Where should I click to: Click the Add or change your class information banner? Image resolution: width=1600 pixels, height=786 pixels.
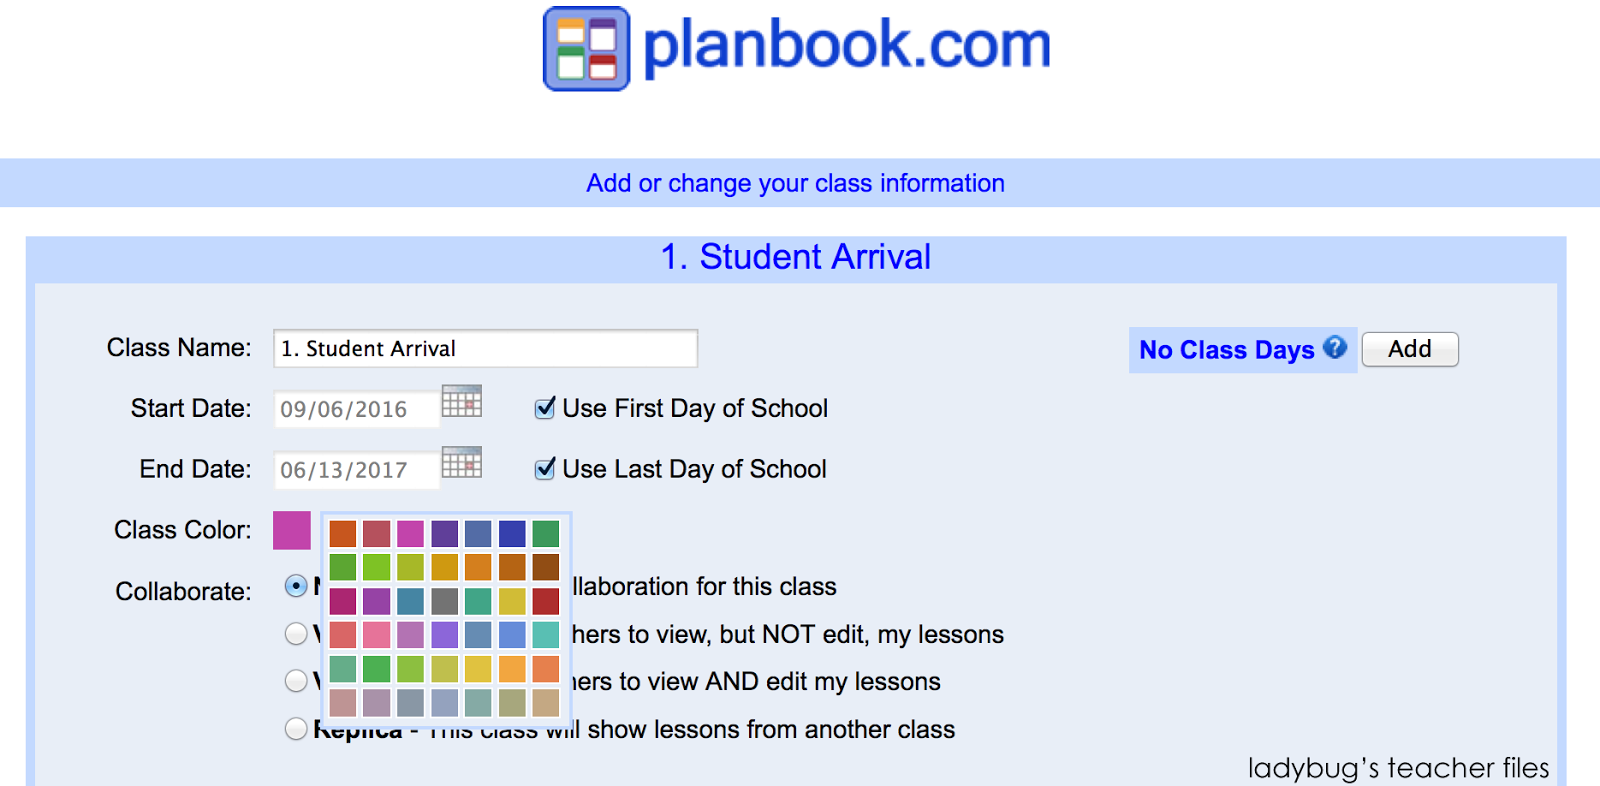(795, 182)
